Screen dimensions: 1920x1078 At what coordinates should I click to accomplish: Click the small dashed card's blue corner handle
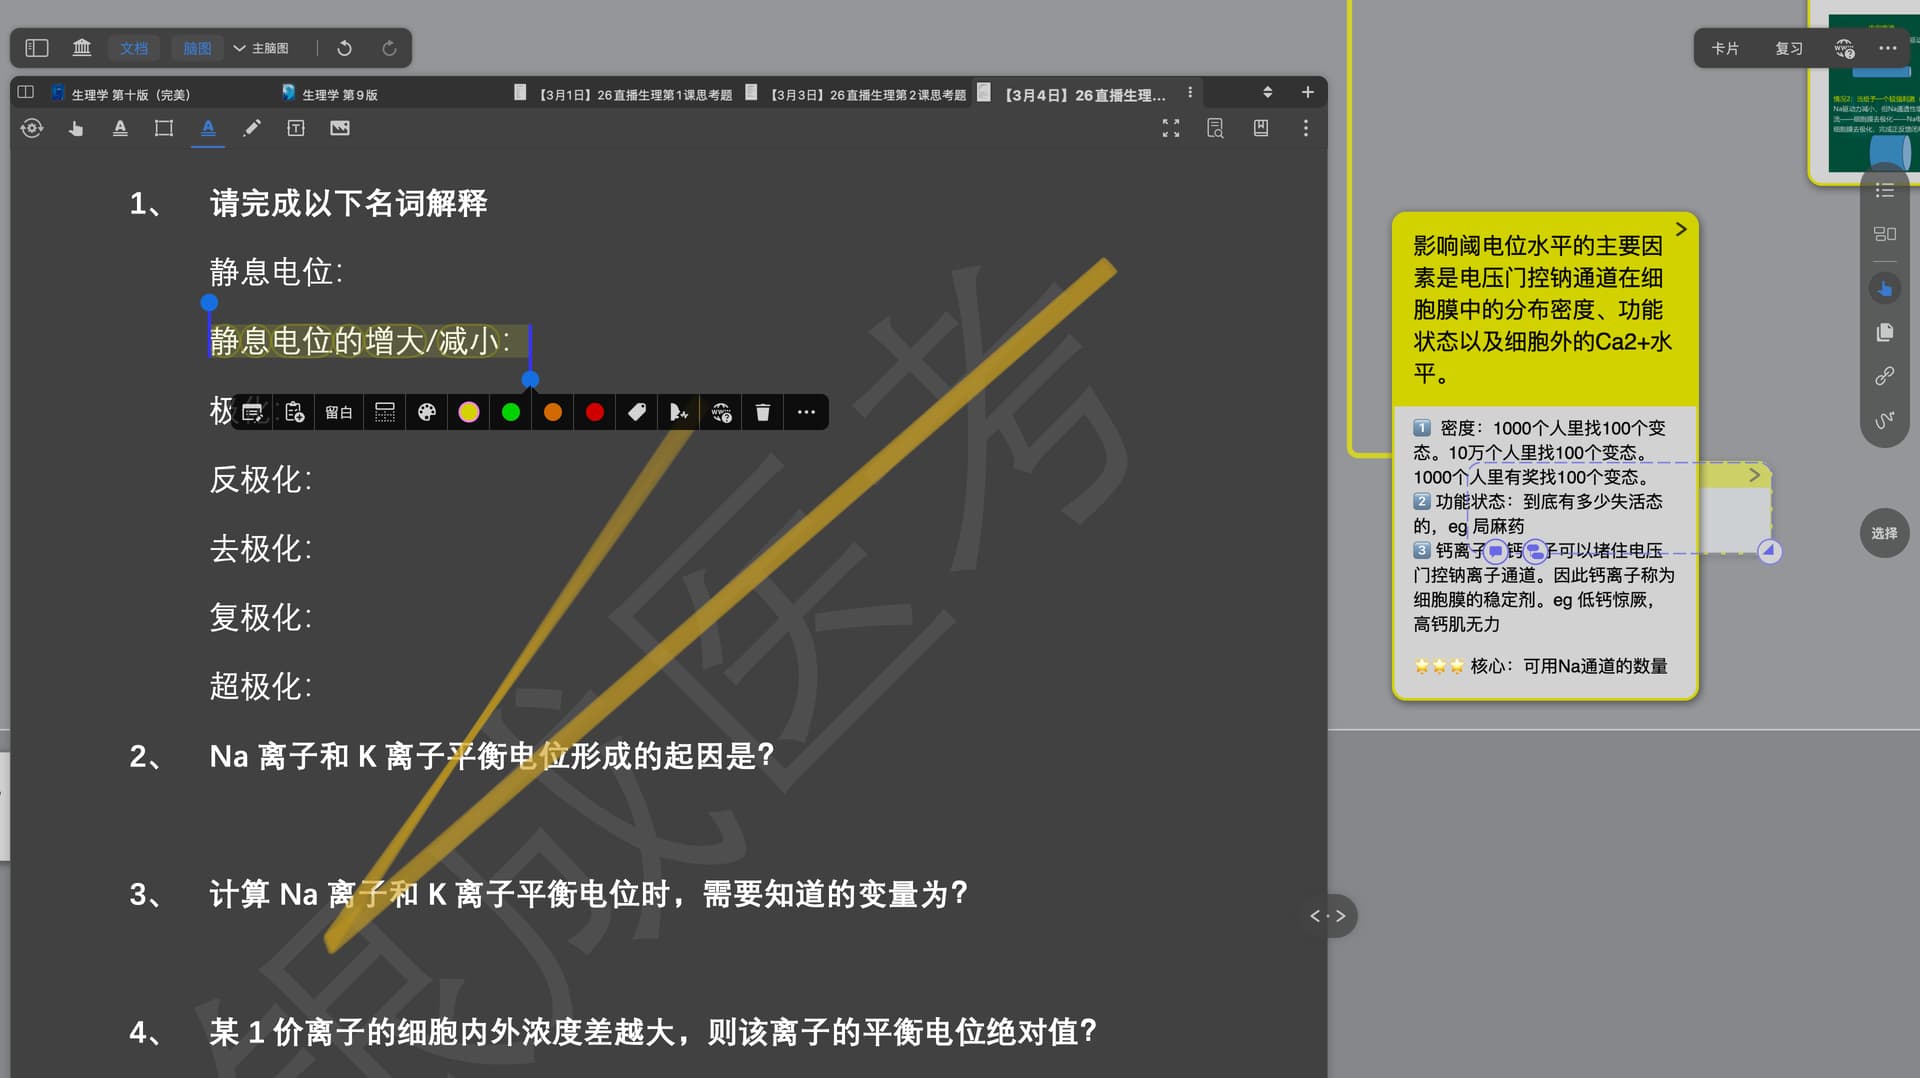click(x=1769, y=551)
